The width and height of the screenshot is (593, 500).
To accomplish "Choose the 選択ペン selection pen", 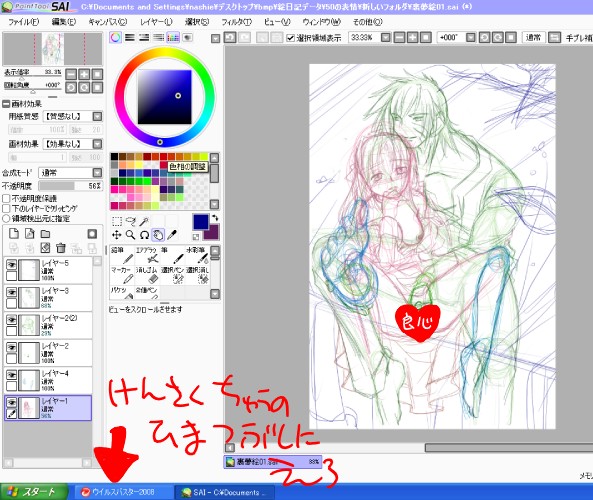I will coord(172,275).
